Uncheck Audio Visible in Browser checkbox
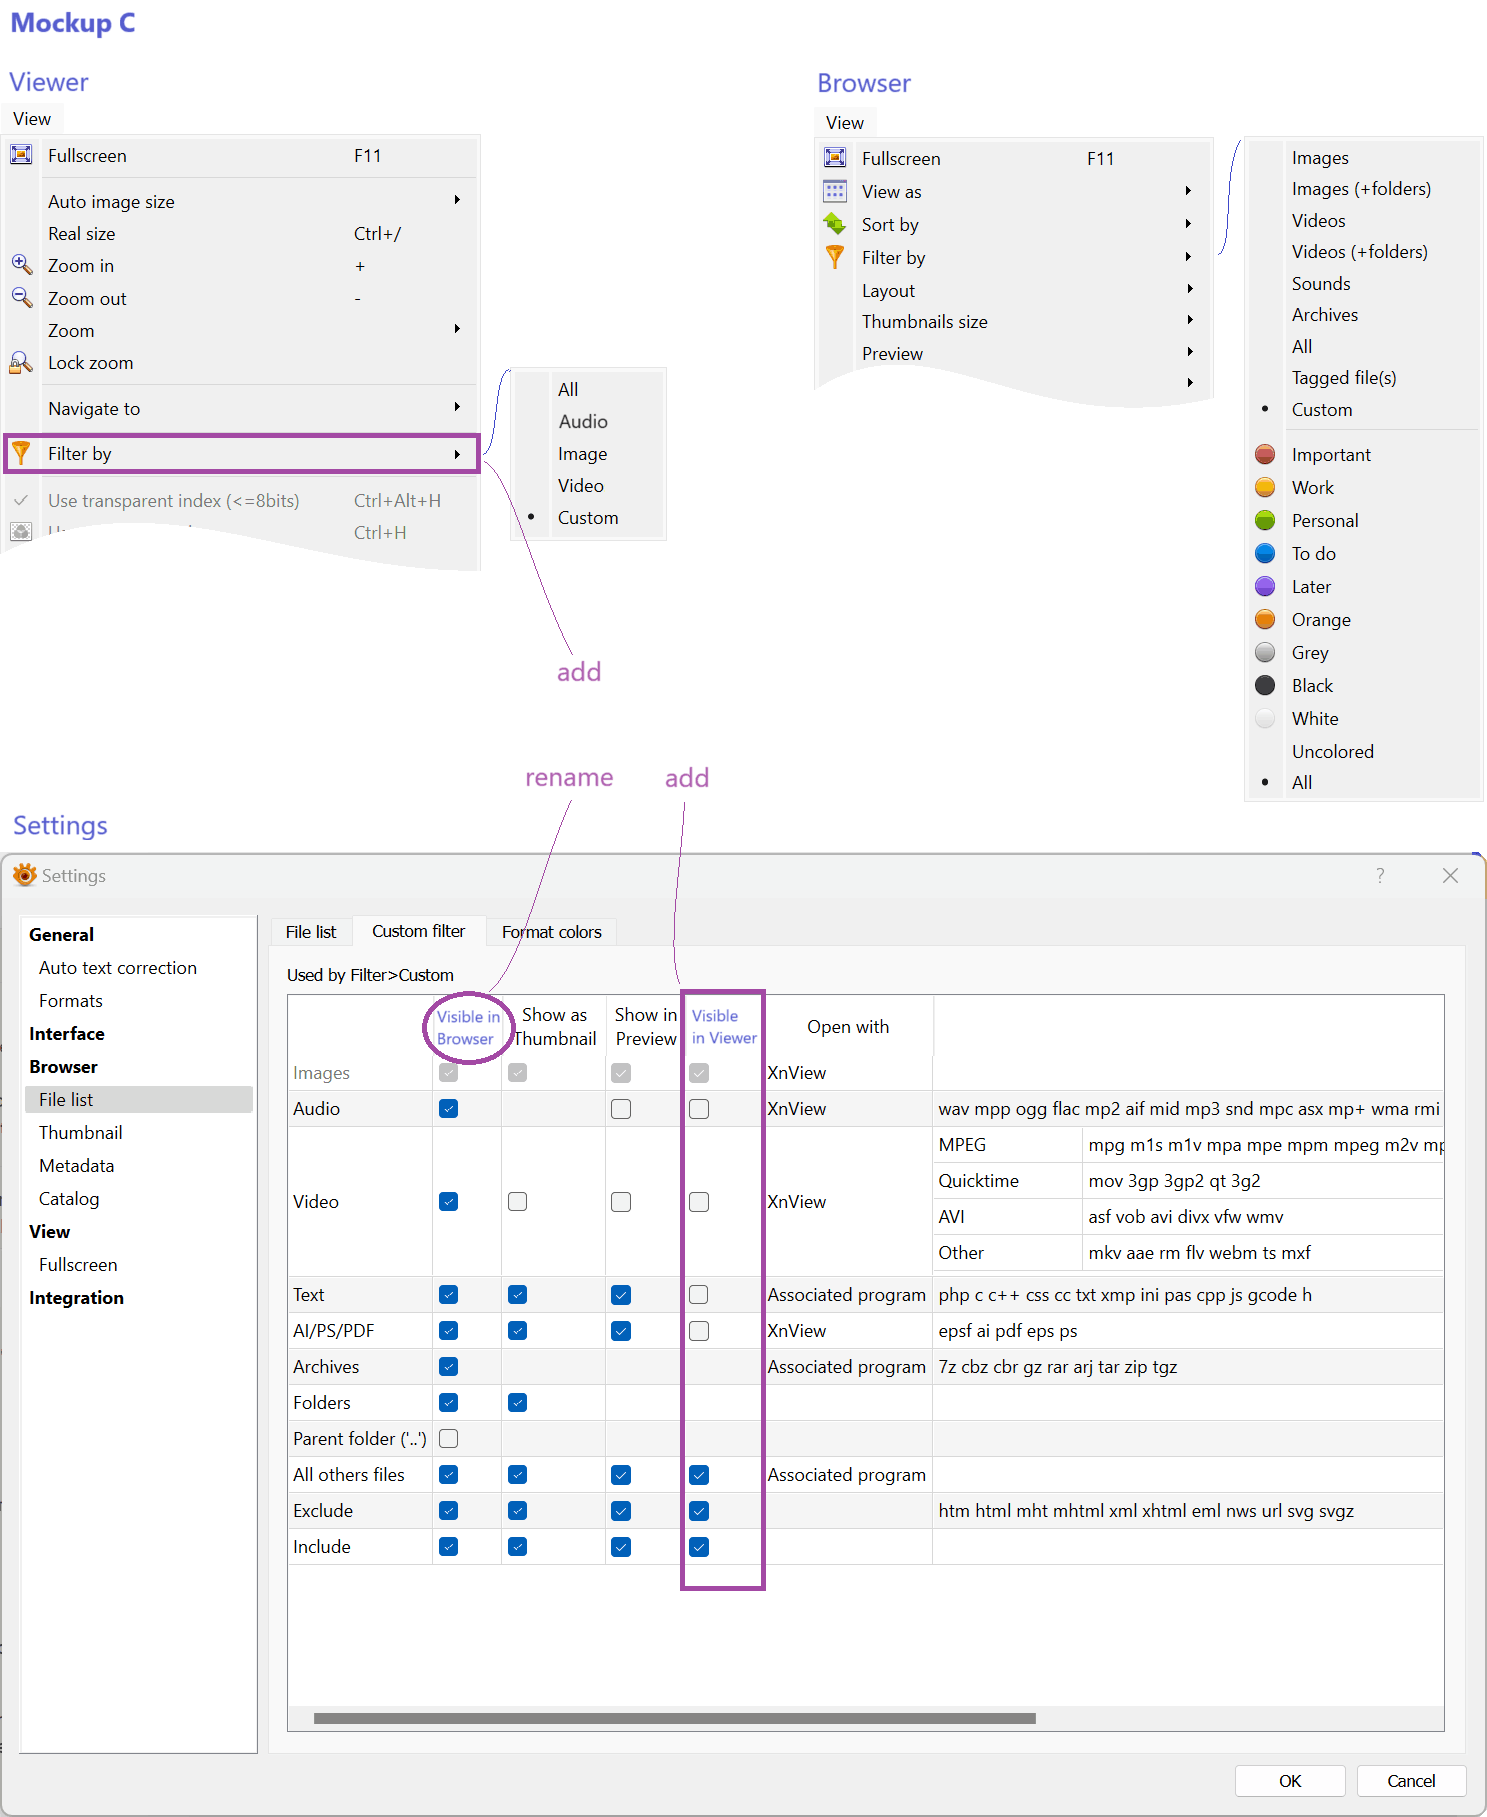 pyautogui.click(x=449, y=1109)
